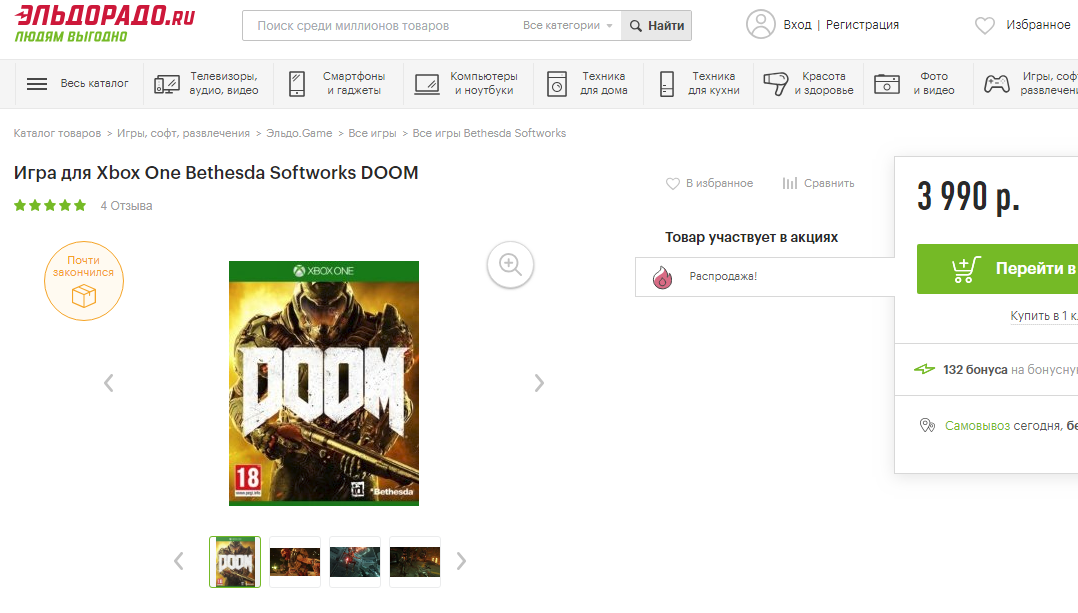Image resolution: width=1078 pixels, height=613 pixels.
Task: Open 'Фото и видео' category
Action: (934, 83)
